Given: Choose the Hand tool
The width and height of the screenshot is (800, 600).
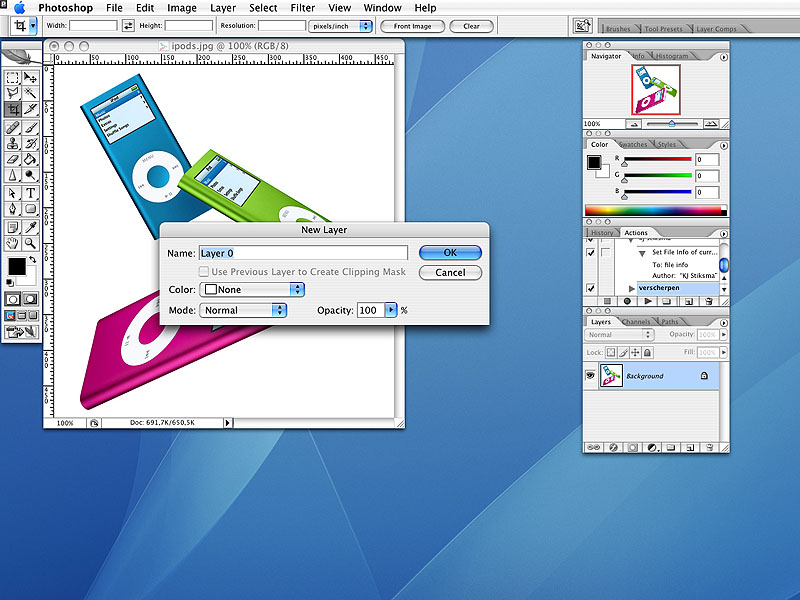Looking at the screenshot, I should click(x=13, y=242).
